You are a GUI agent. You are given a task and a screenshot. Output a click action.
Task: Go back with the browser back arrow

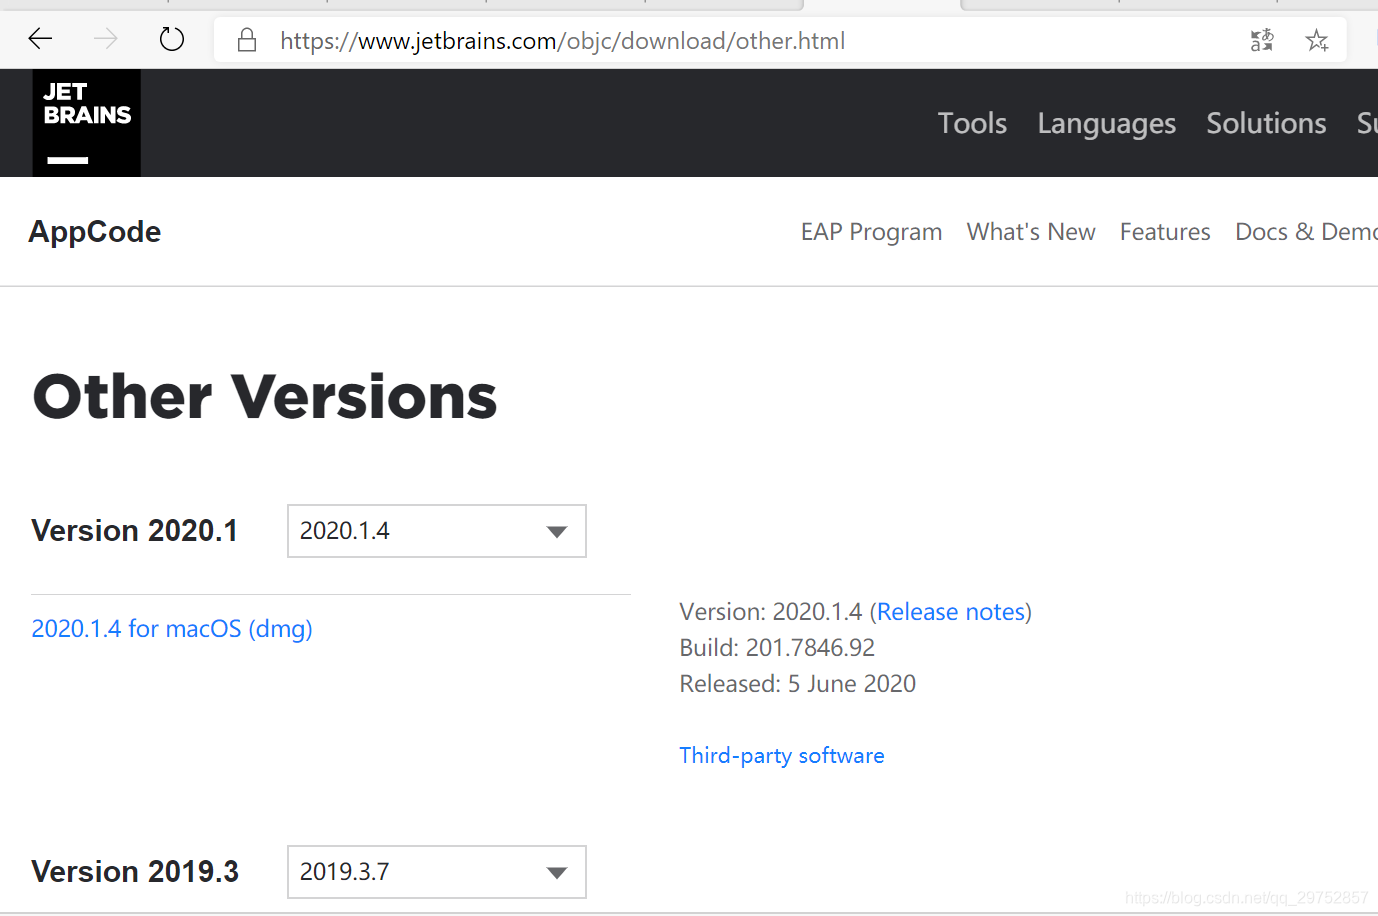[40, 40]
